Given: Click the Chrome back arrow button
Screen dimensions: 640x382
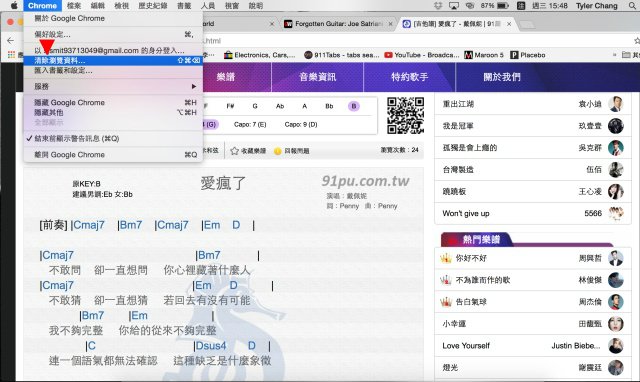Looking at the screenshot, I should 11,40.
